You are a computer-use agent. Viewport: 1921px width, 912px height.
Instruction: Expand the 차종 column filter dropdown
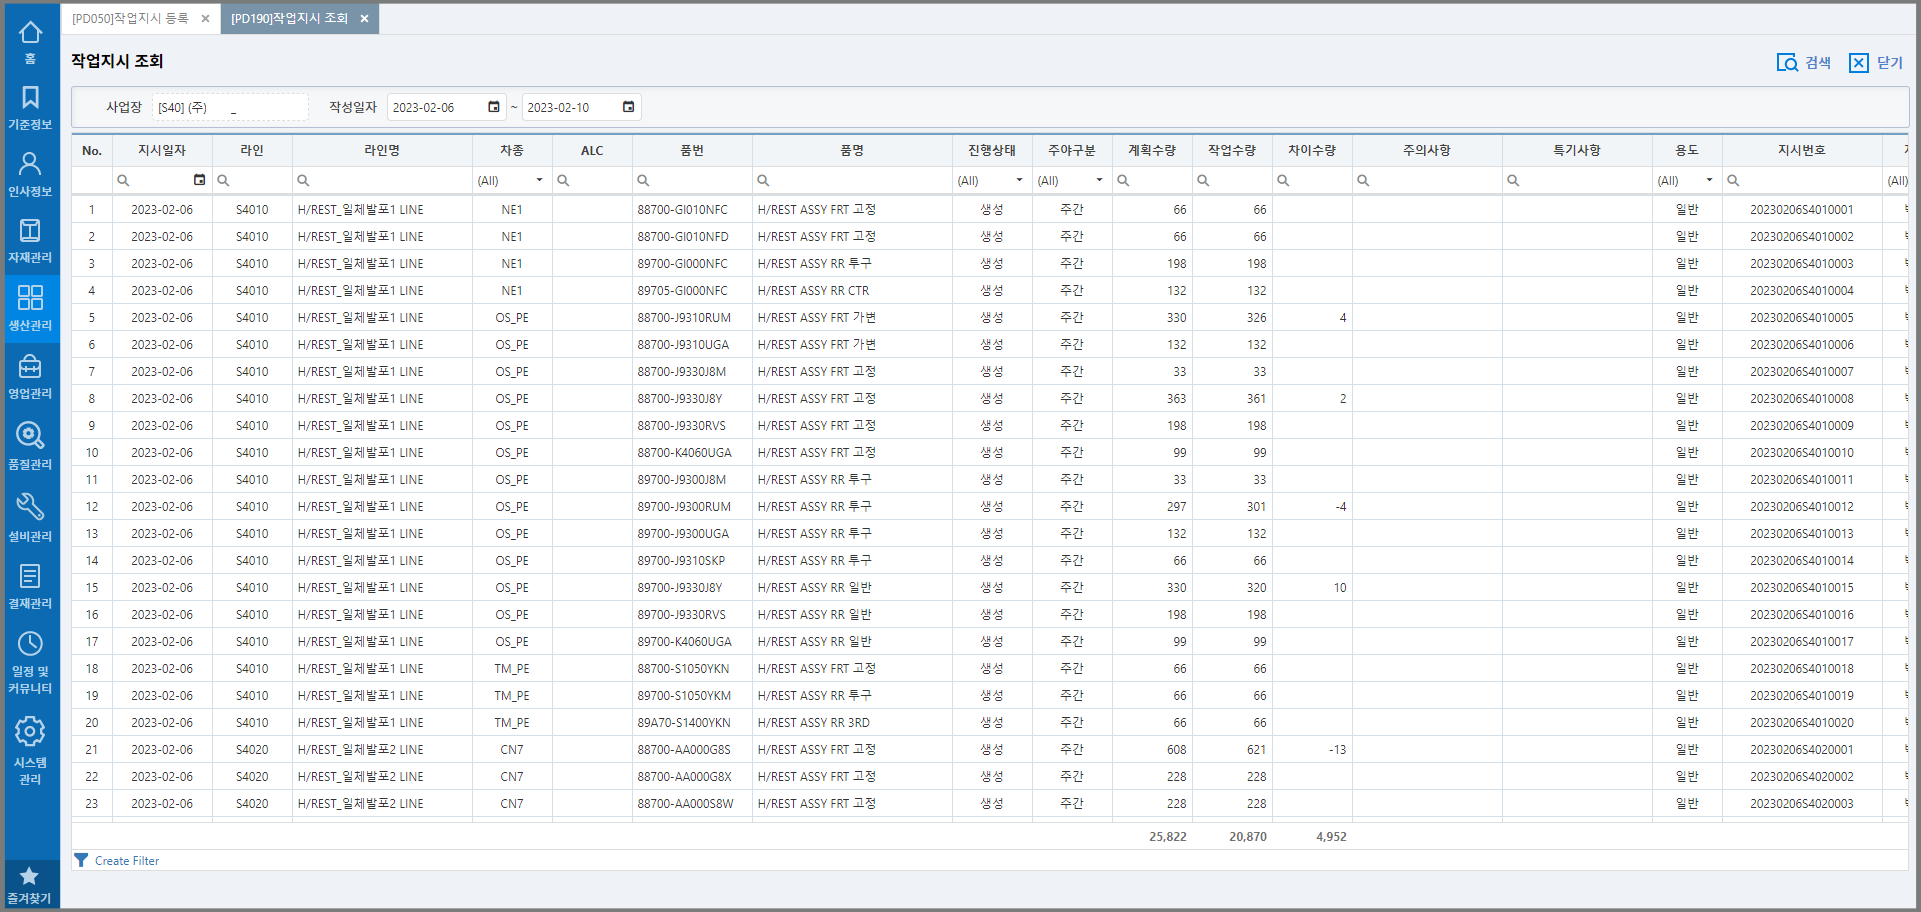[539, 181]
